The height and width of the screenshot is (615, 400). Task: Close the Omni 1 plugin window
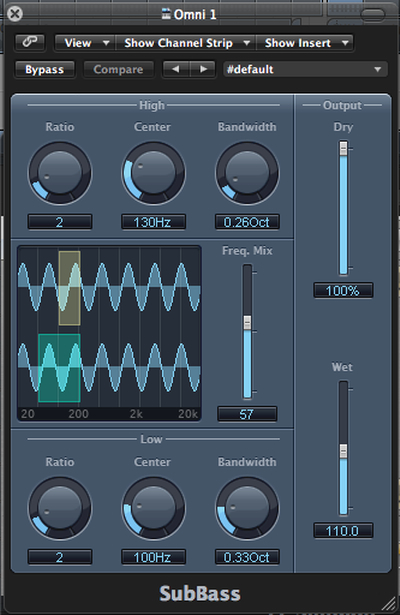(15, 14)
